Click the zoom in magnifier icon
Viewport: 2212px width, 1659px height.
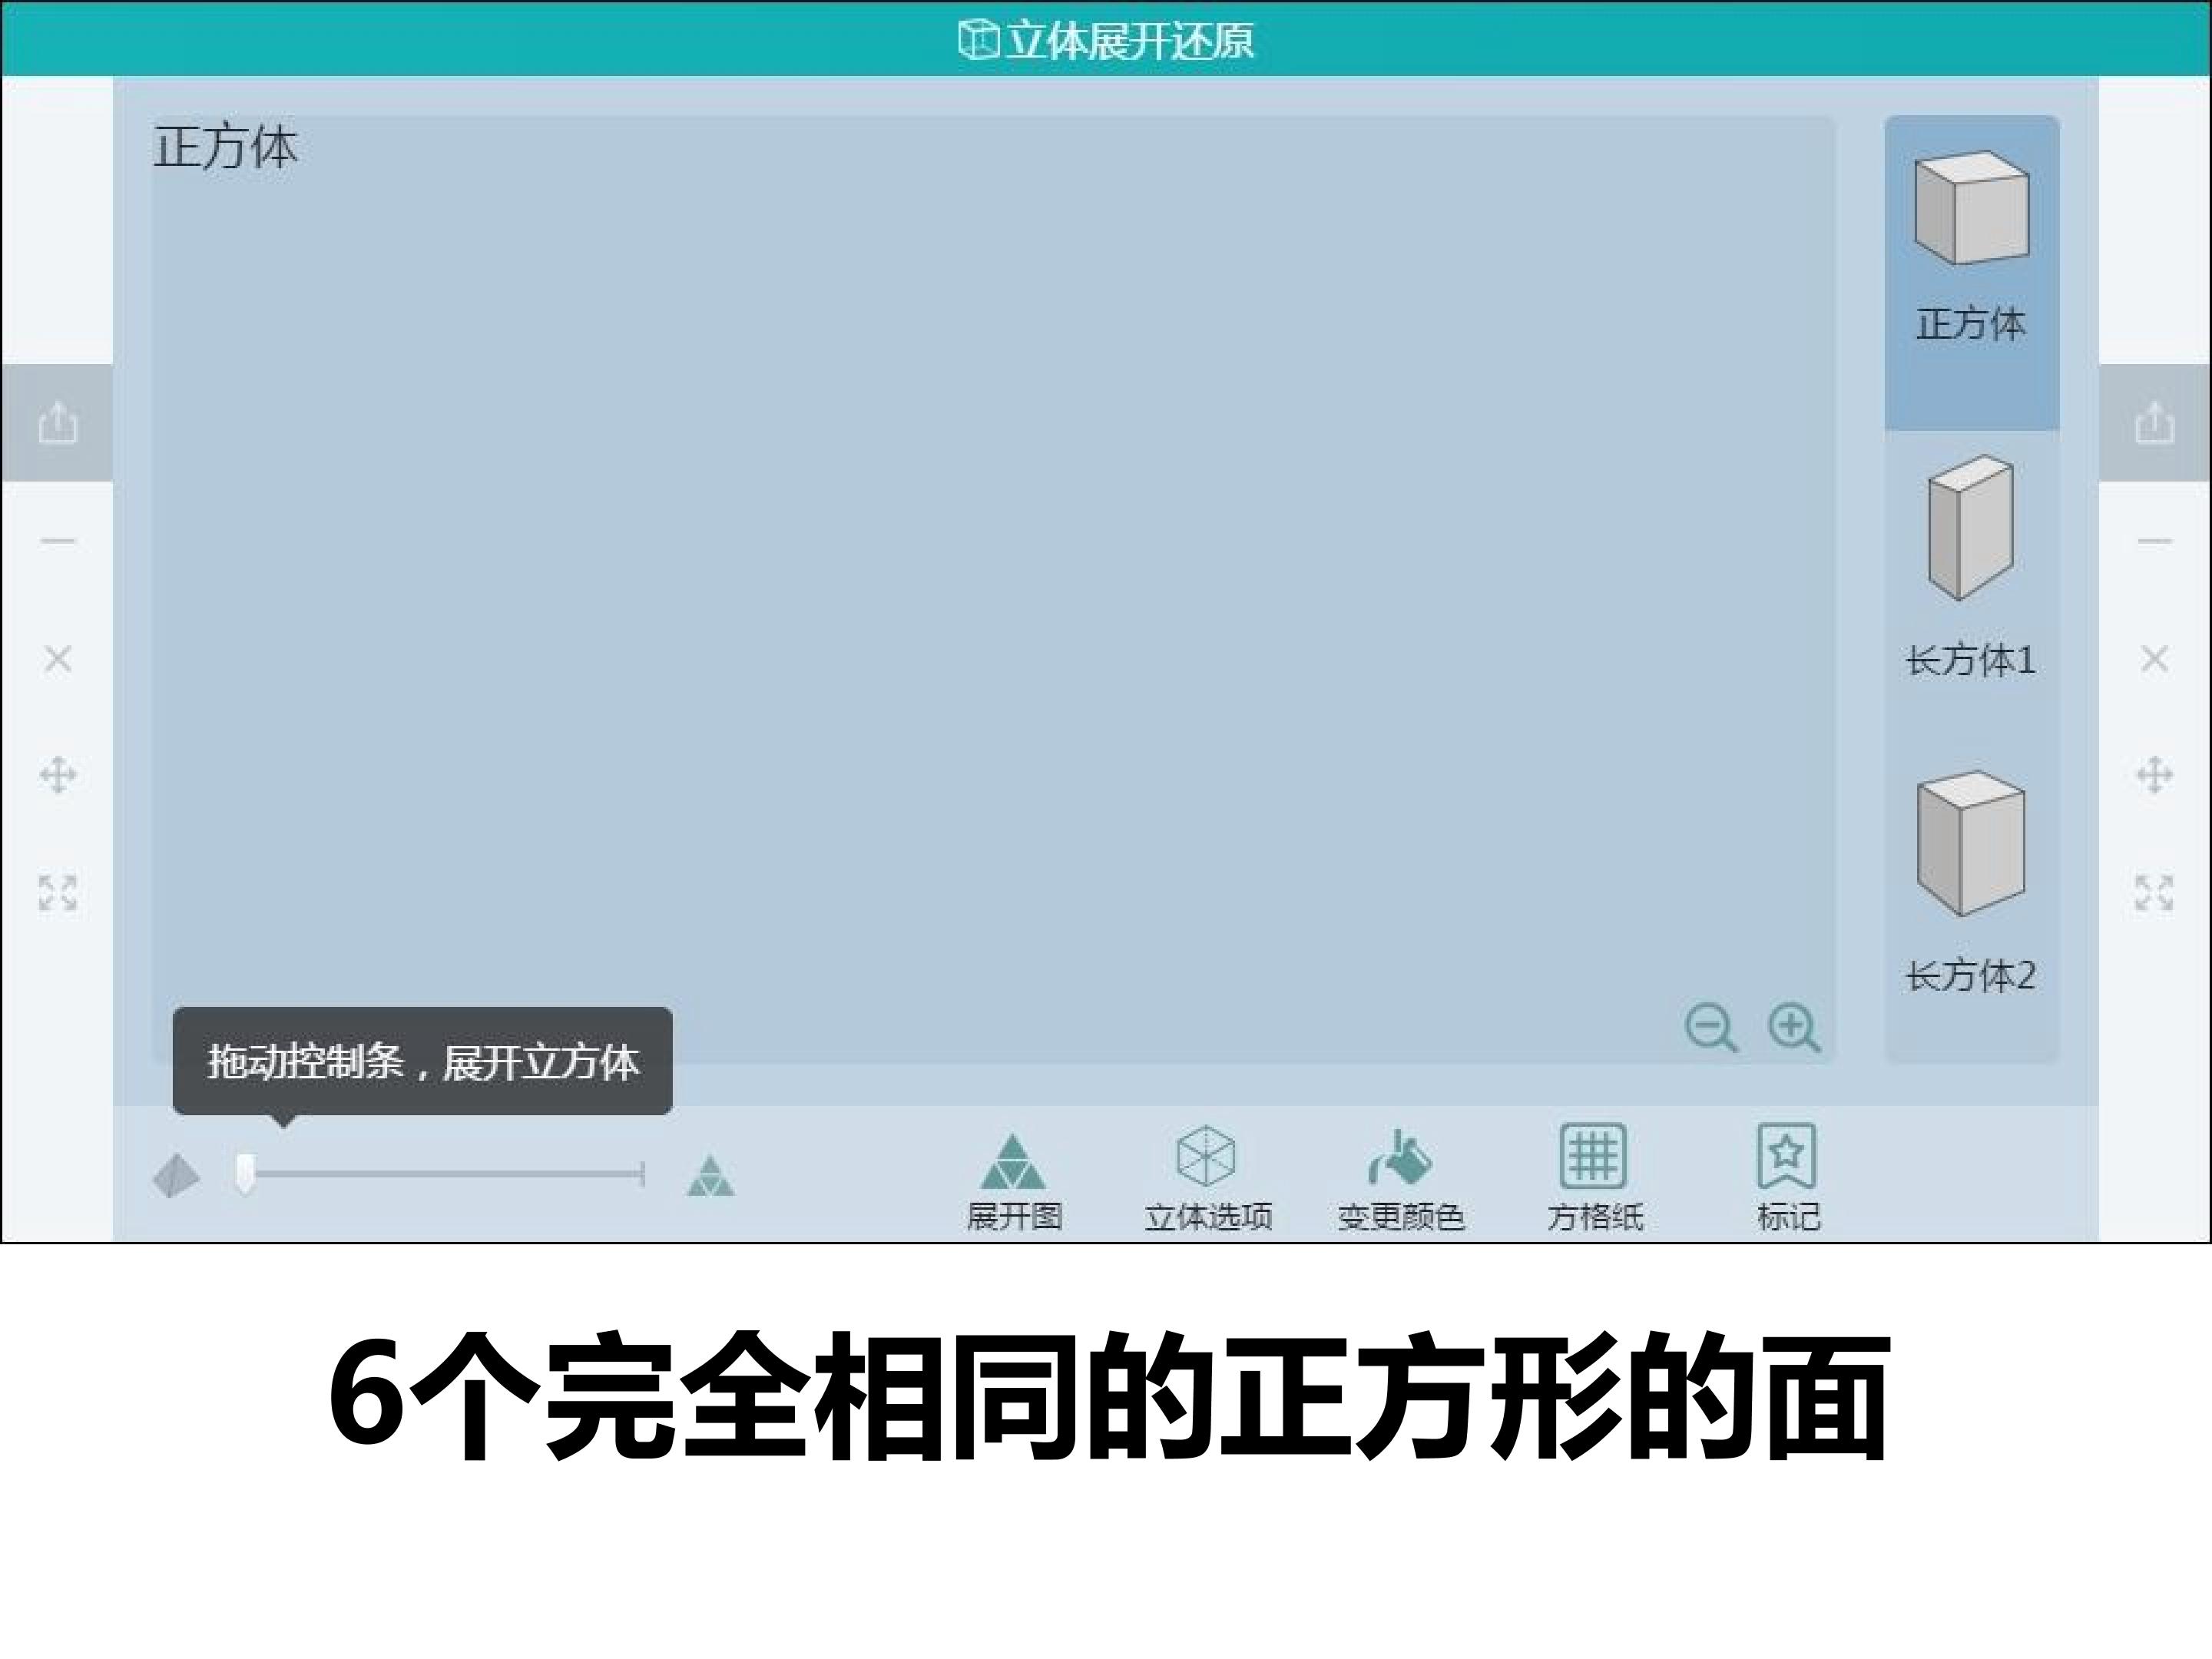click(x=1794, y=1028)
